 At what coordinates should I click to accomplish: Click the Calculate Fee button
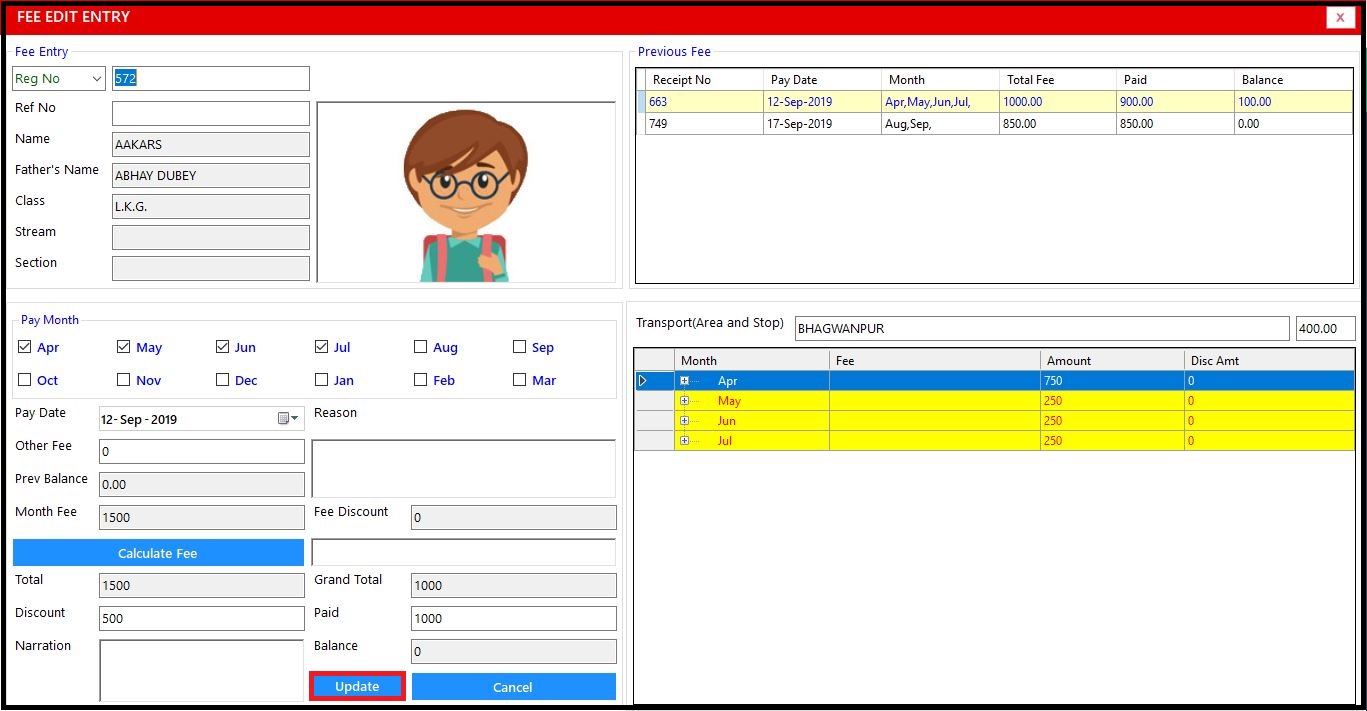click(x=158, y=553)
